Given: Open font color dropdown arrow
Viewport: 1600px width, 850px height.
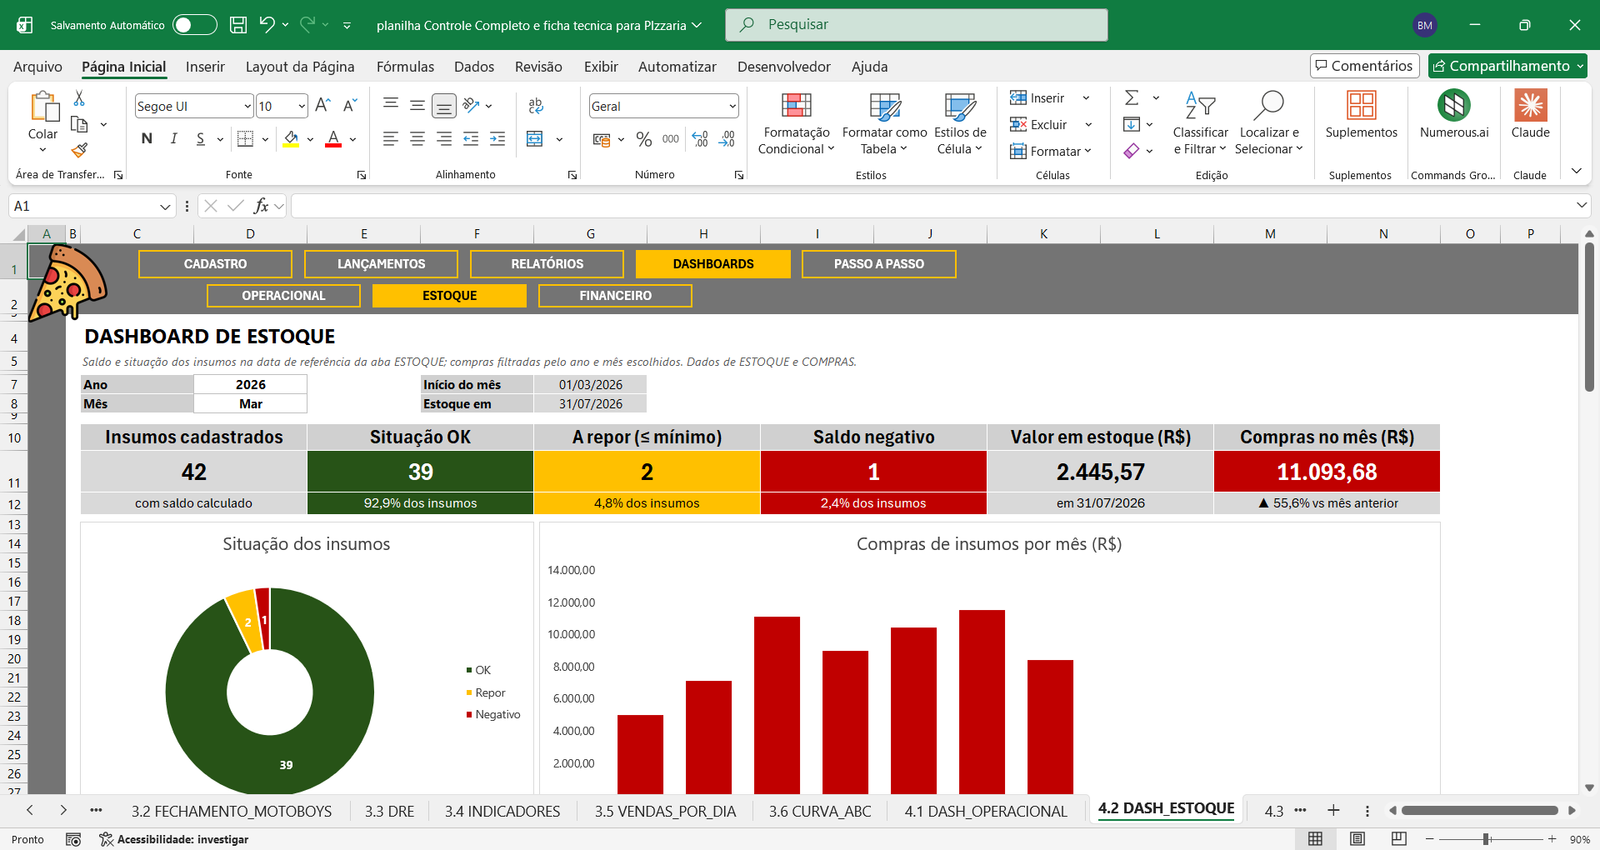Looking at the screenshot, I should [353, 139].
